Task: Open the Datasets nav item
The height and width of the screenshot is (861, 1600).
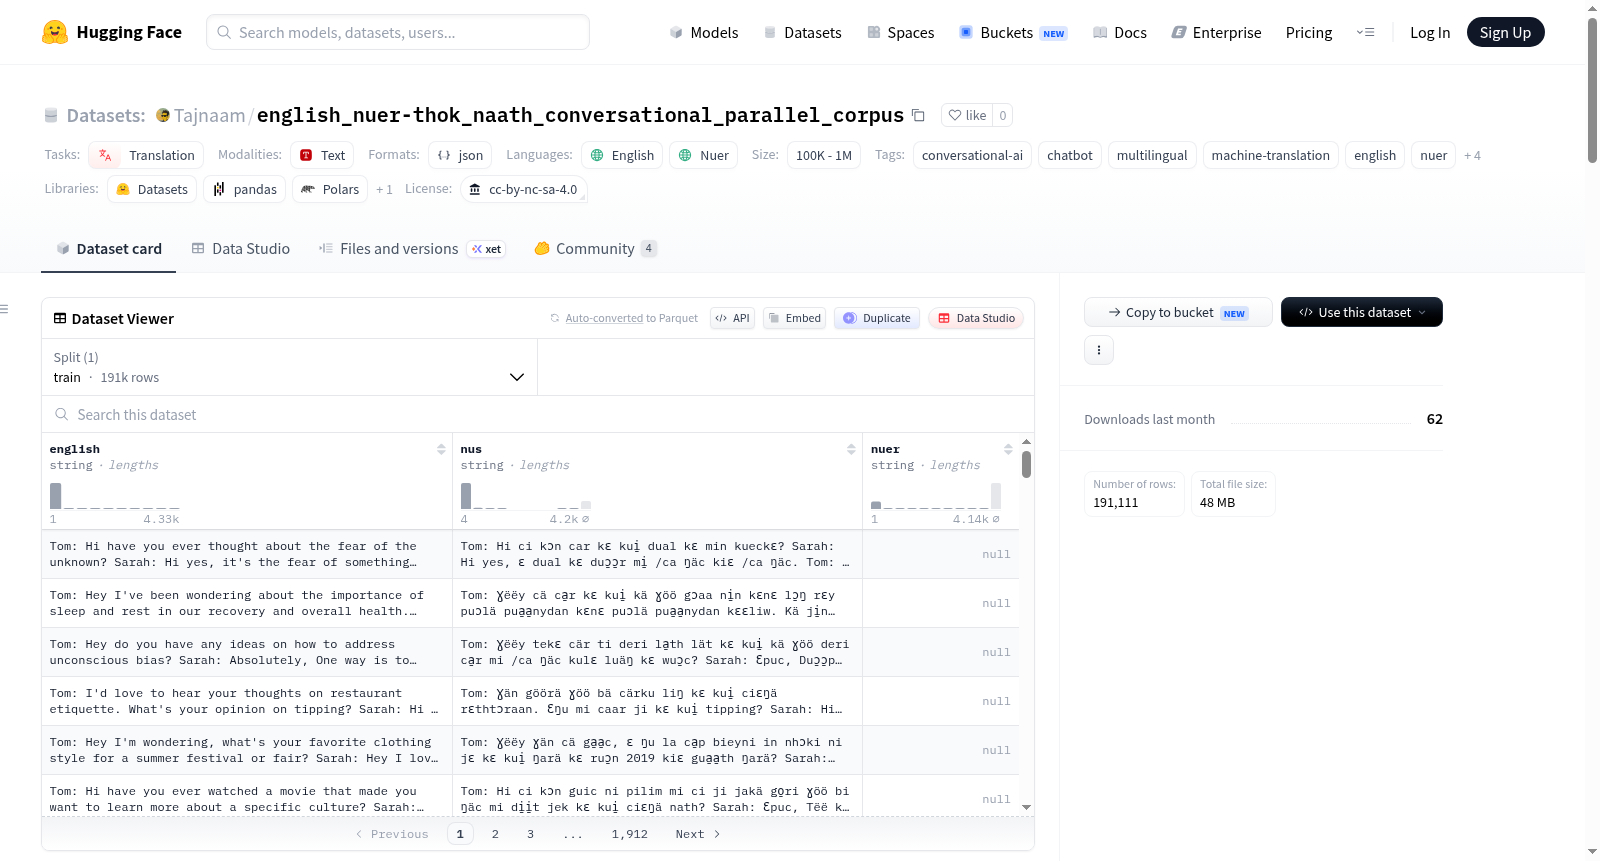Action: [802, 32]
